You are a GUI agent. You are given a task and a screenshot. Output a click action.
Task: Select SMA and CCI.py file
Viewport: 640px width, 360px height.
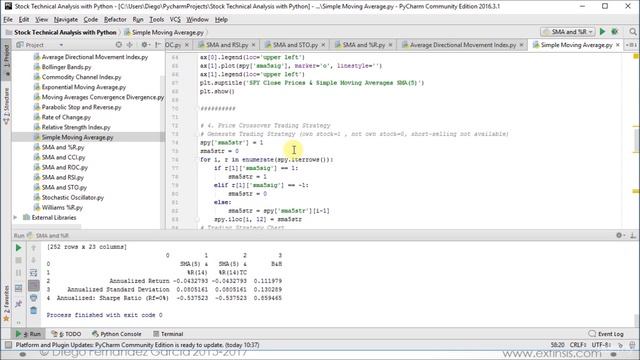coord(63,157)
